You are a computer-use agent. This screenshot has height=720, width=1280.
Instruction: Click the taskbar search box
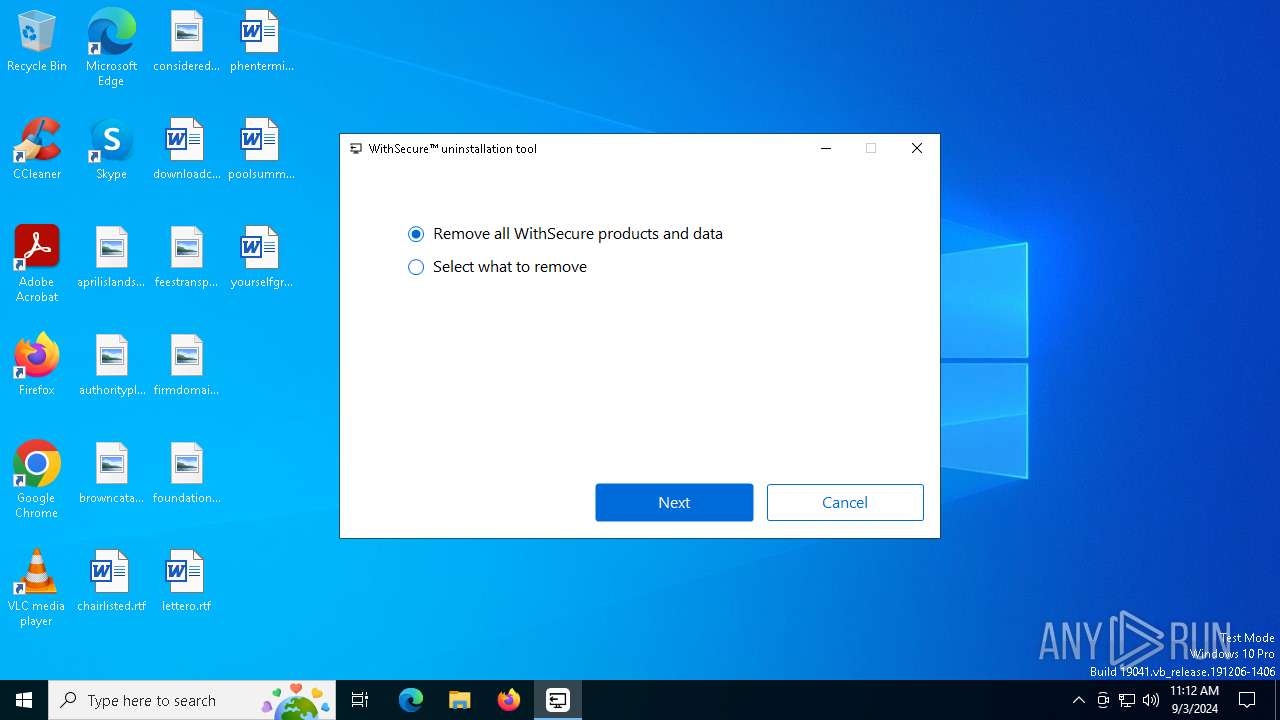pos(192,700)
